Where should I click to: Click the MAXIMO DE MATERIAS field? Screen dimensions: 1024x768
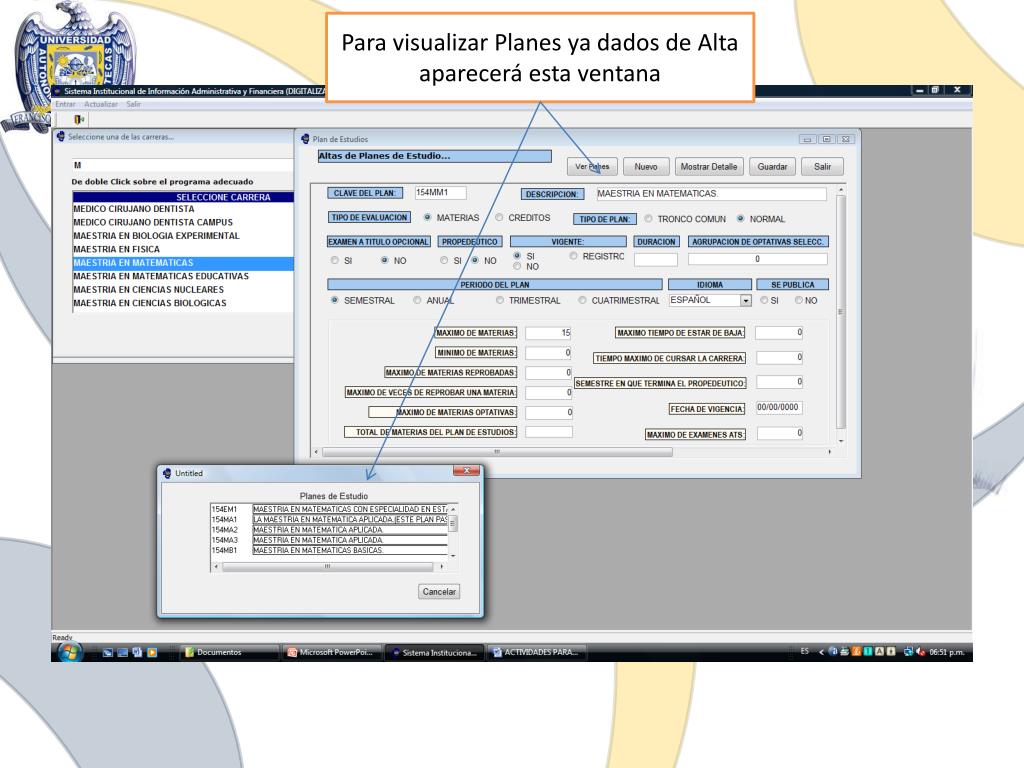pos(549,333)
